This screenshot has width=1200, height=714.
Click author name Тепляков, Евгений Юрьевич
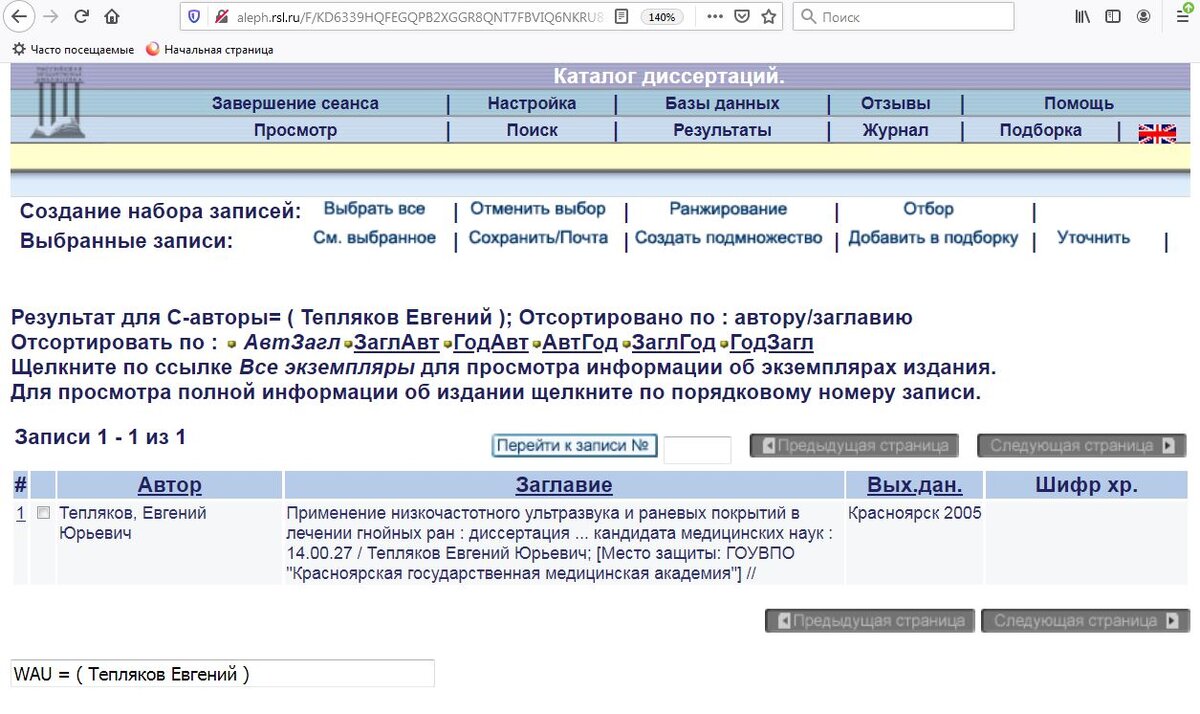(133, 522)
